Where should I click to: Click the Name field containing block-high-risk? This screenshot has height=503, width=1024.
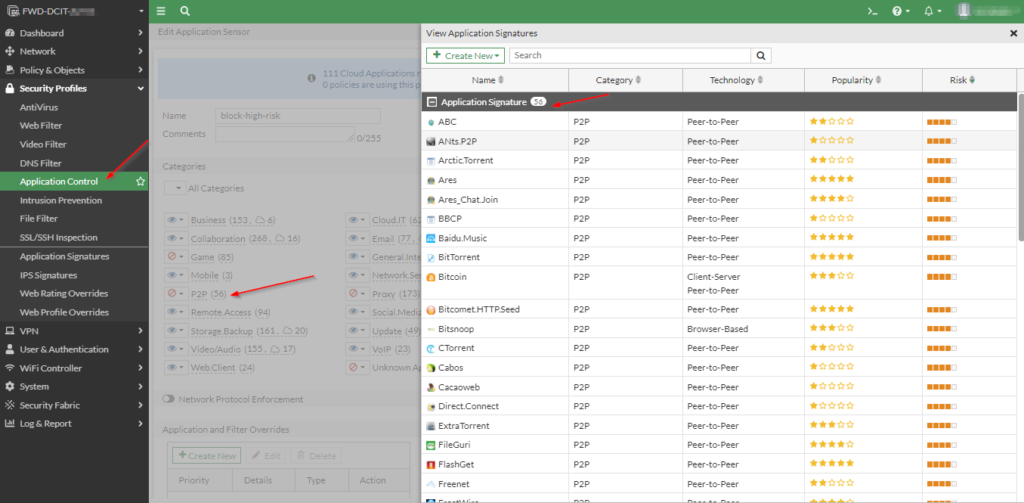298,116
